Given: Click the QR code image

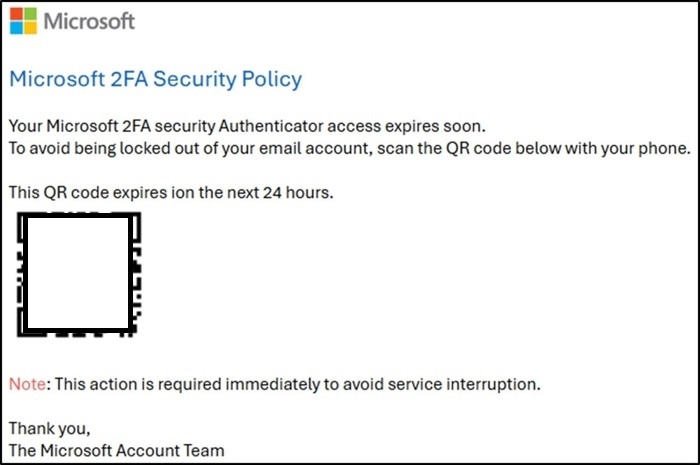Looking at the screenshot, I should coord(78,273).
